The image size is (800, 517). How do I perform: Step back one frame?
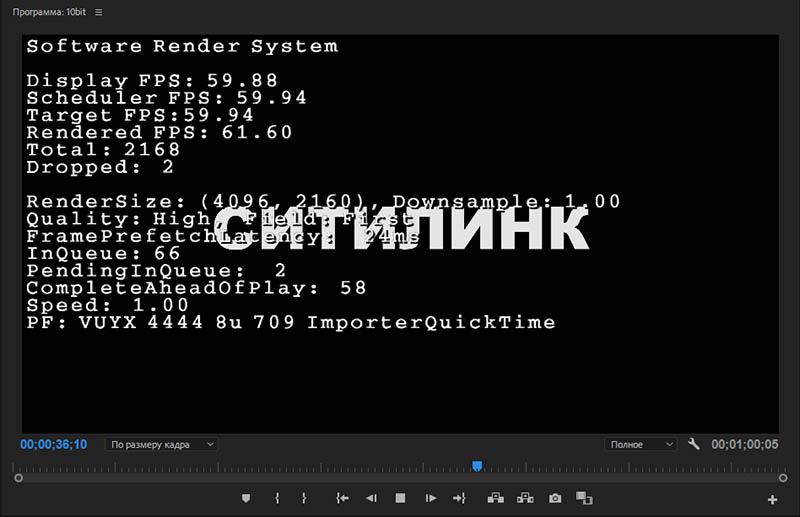(371, 498)
